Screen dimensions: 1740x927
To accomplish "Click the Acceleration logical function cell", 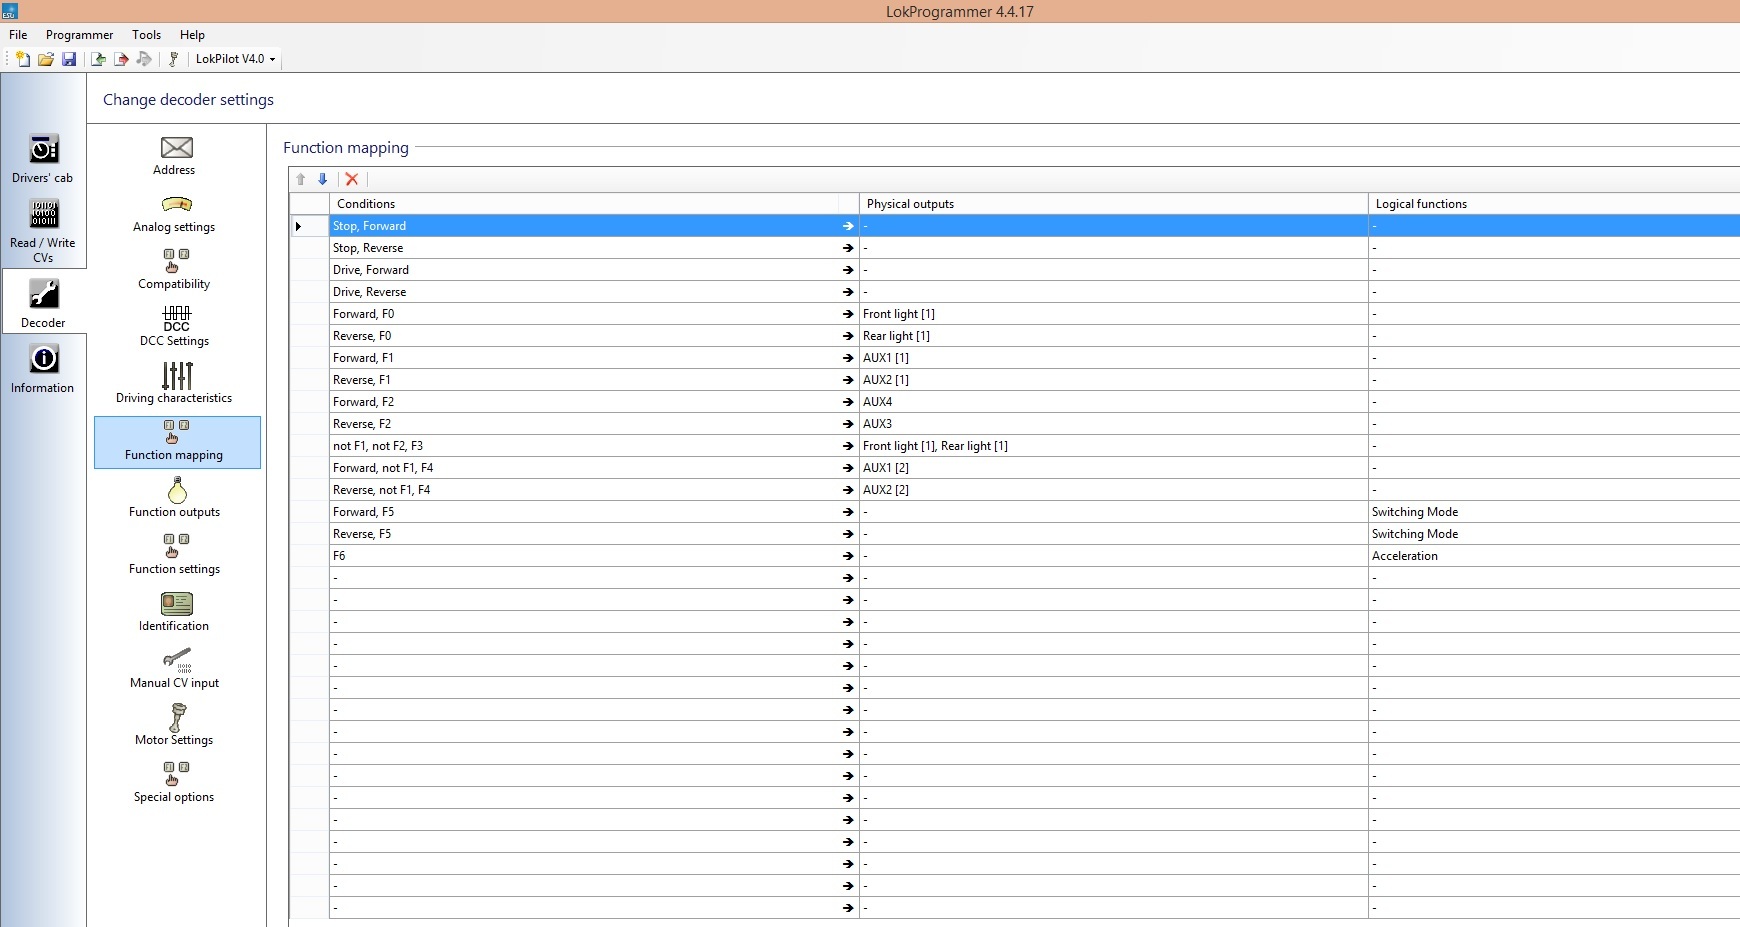I will 1554,556.
